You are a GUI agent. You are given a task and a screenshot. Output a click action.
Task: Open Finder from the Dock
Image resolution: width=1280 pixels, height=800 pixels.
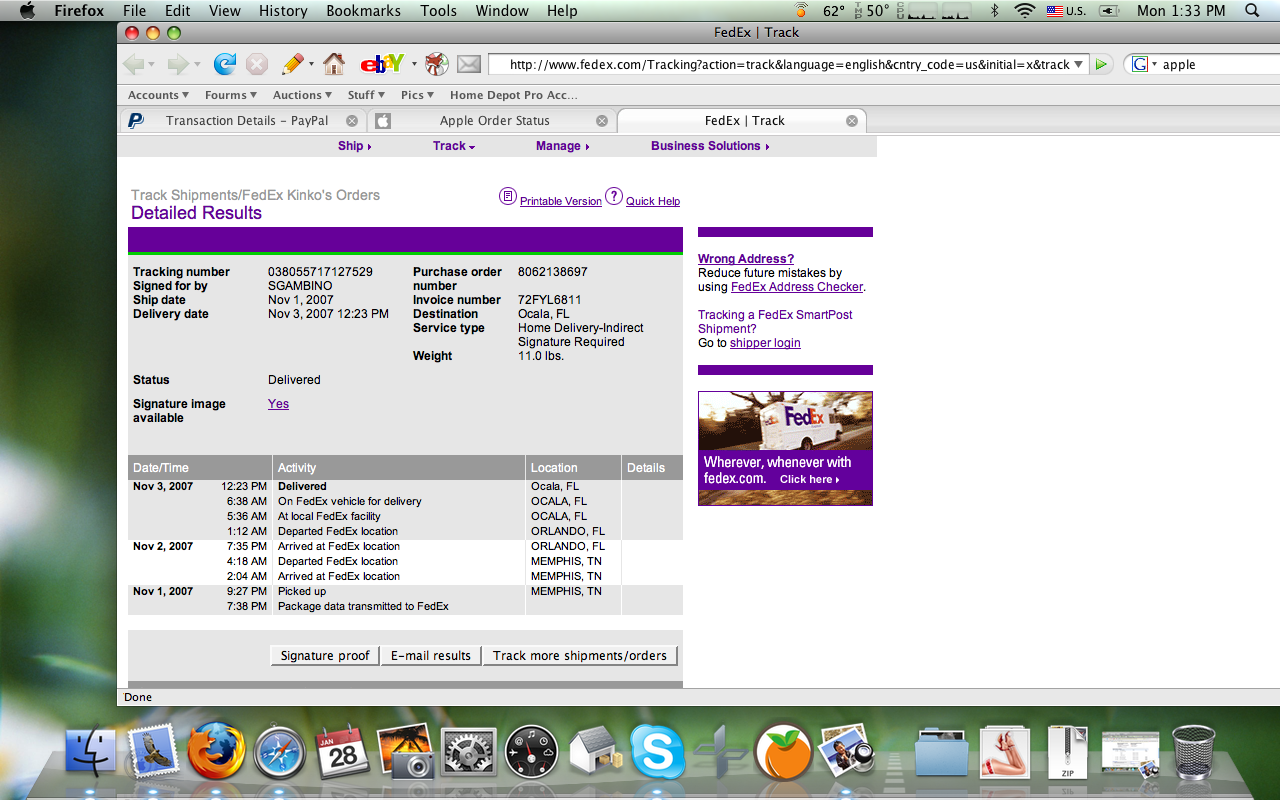point(91,752)
